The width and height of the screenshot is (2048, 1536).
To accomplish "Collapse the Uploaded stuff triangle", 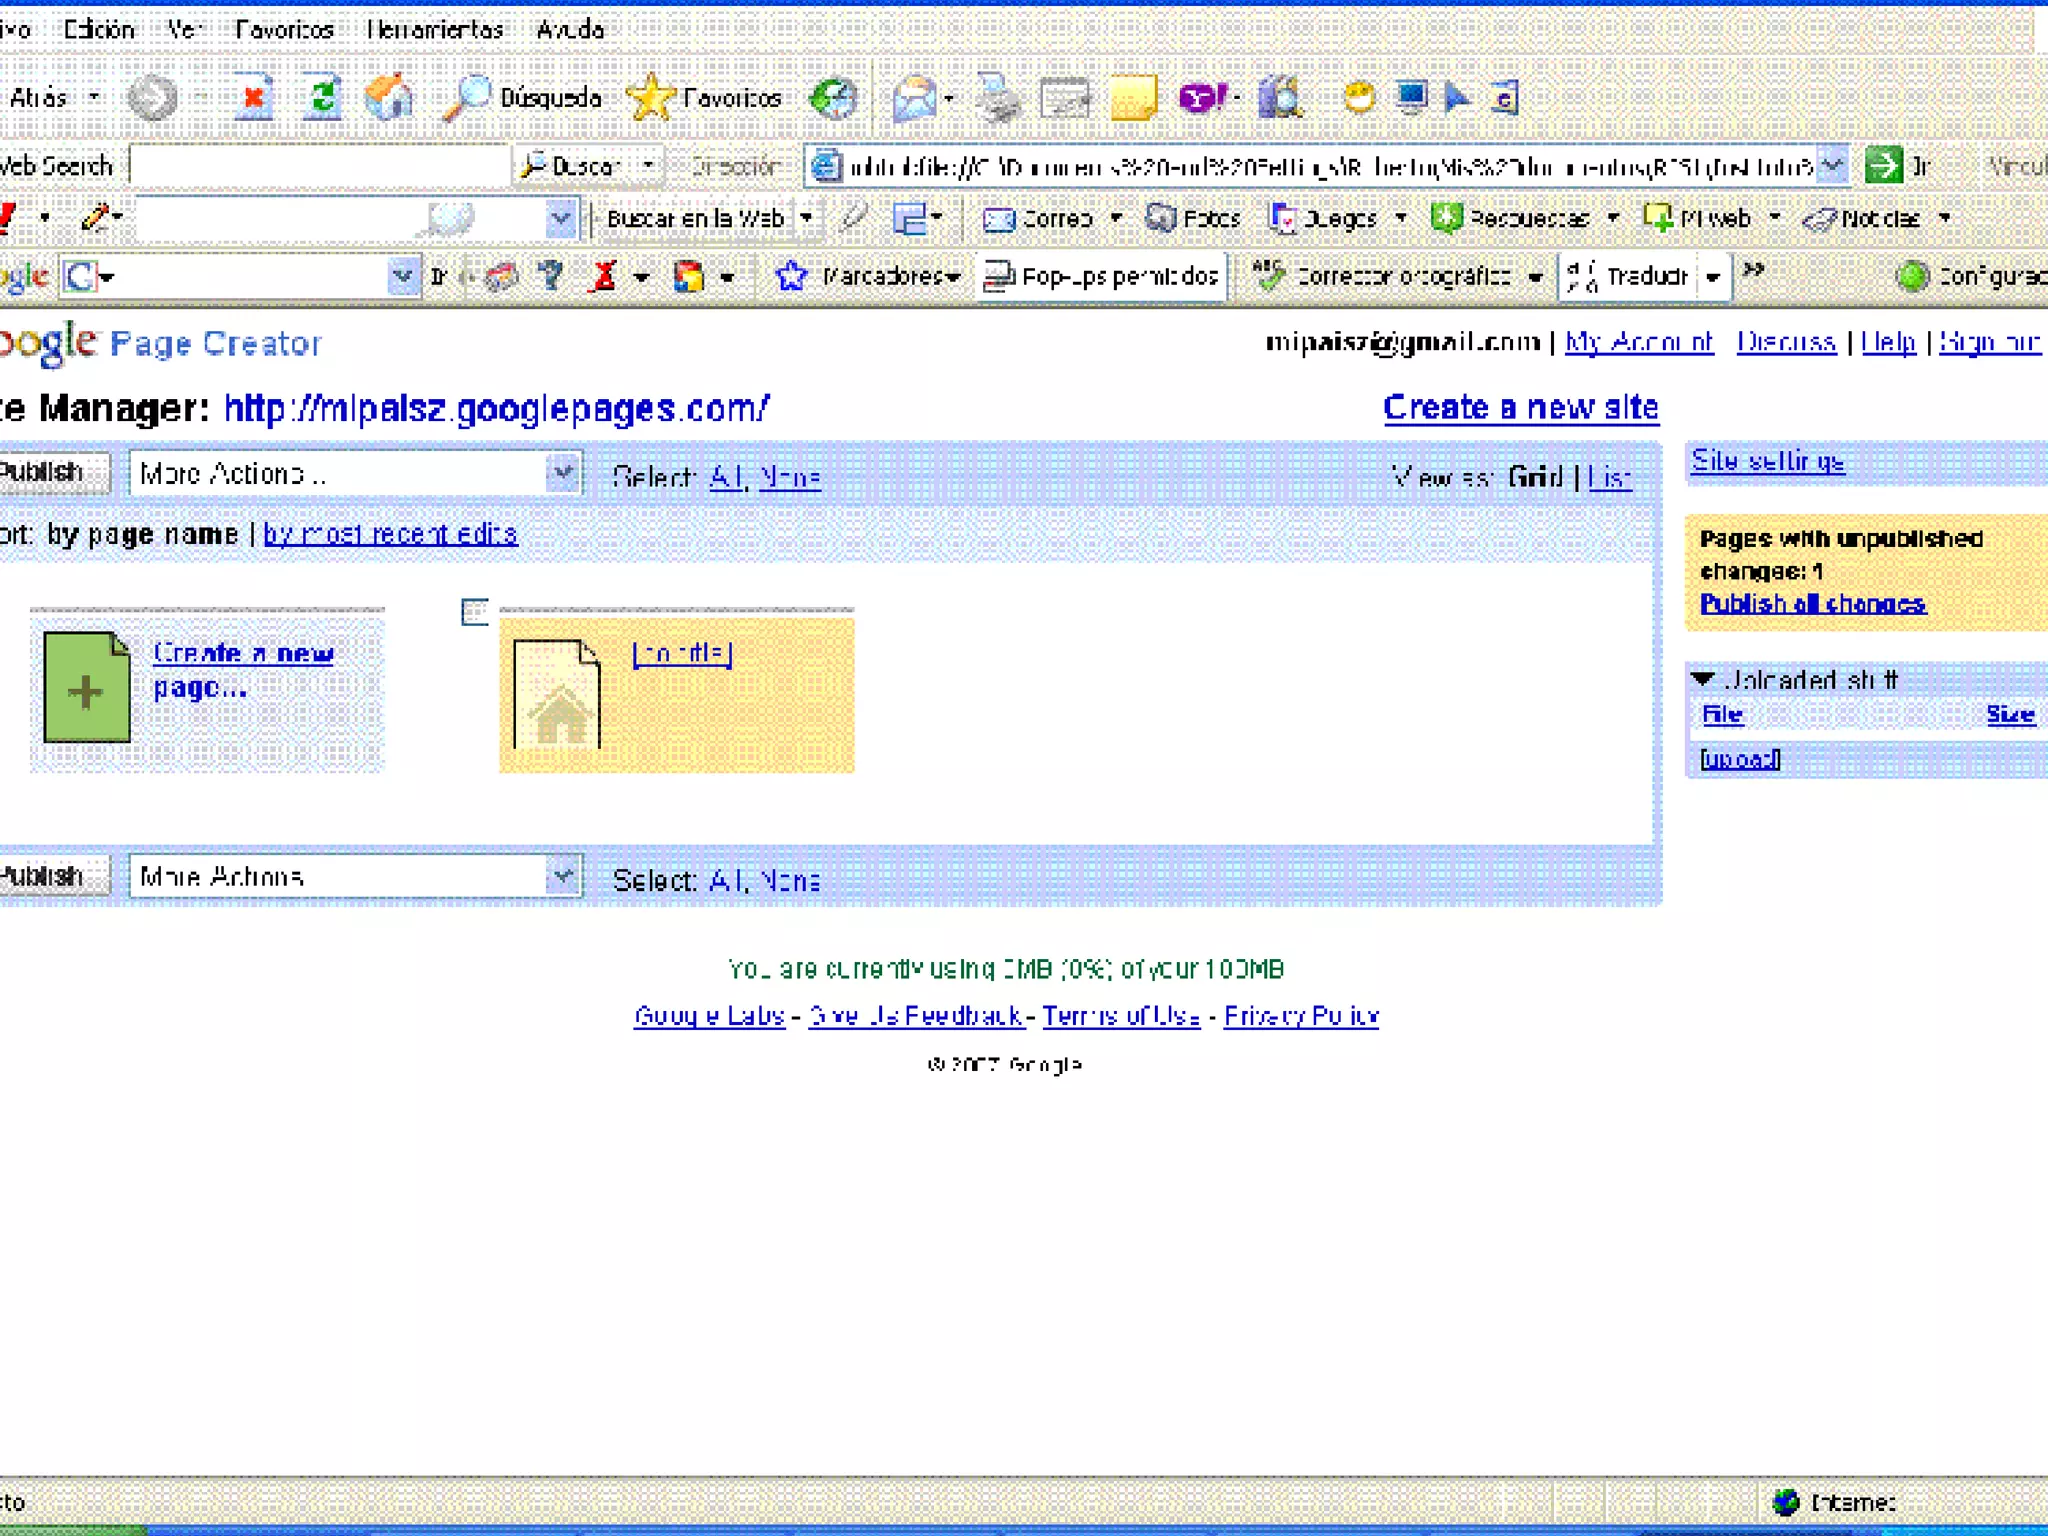I will (x=1703, y=679).
